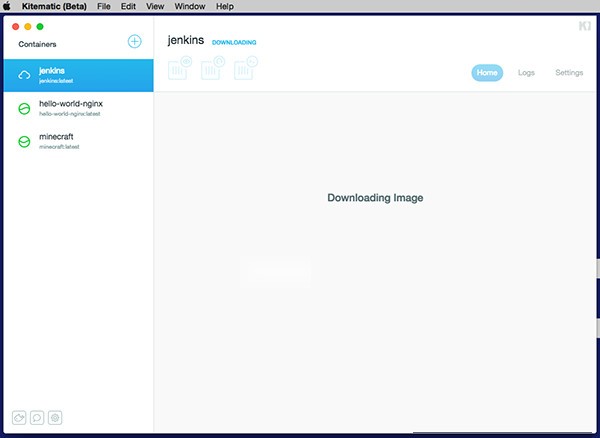This screenshot has width=600, height=438.
Task: Open the Window menu in menu bar
Action: 189,6
